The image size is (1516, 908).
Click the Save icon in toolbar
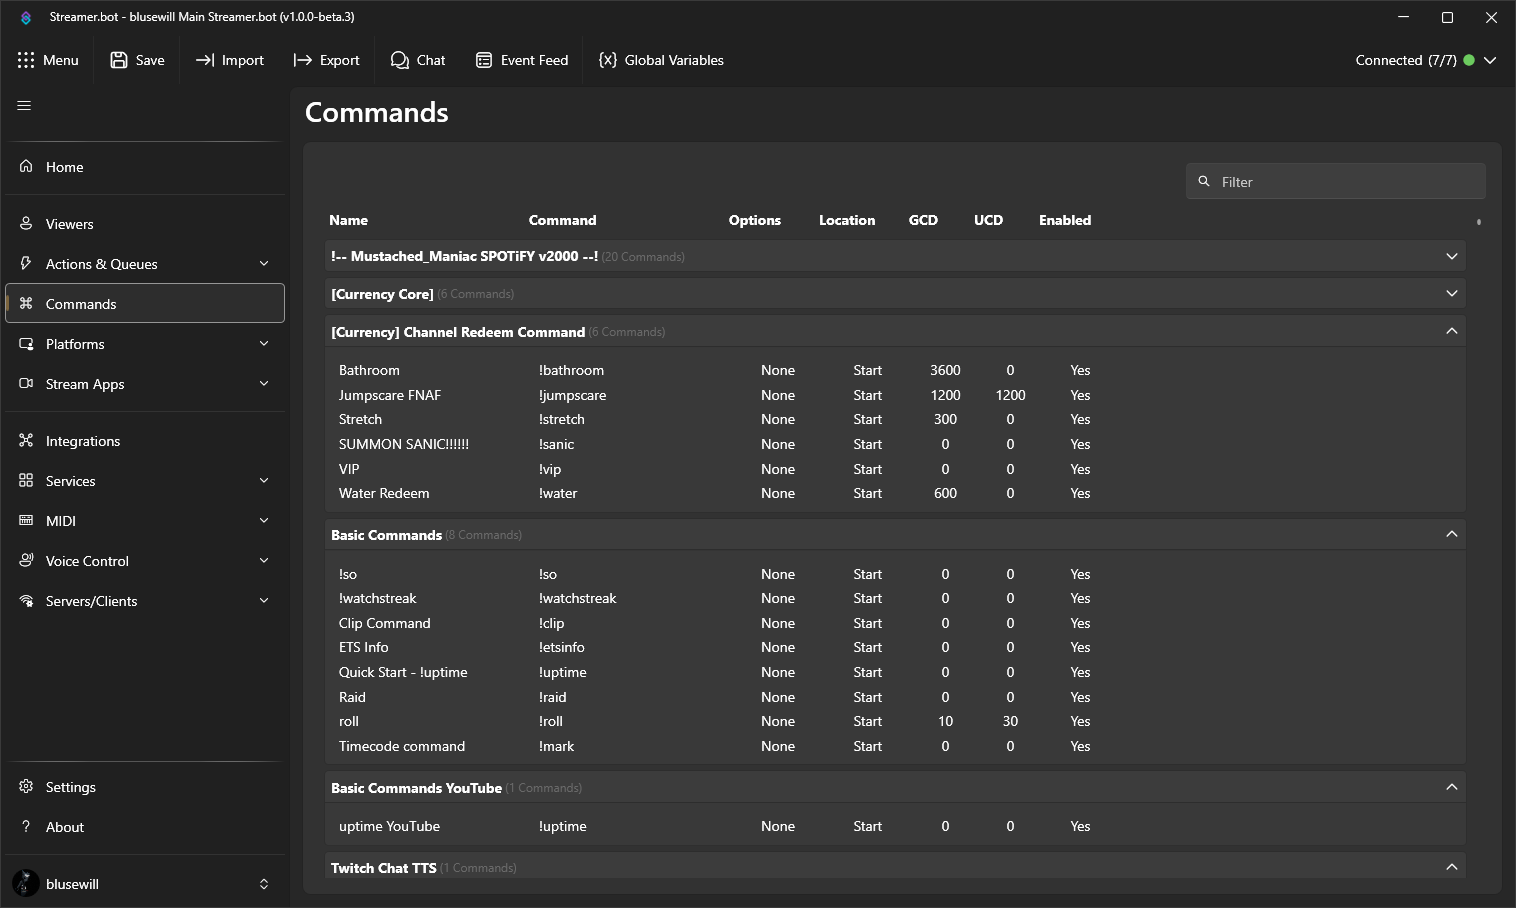[x=119, y=60]
